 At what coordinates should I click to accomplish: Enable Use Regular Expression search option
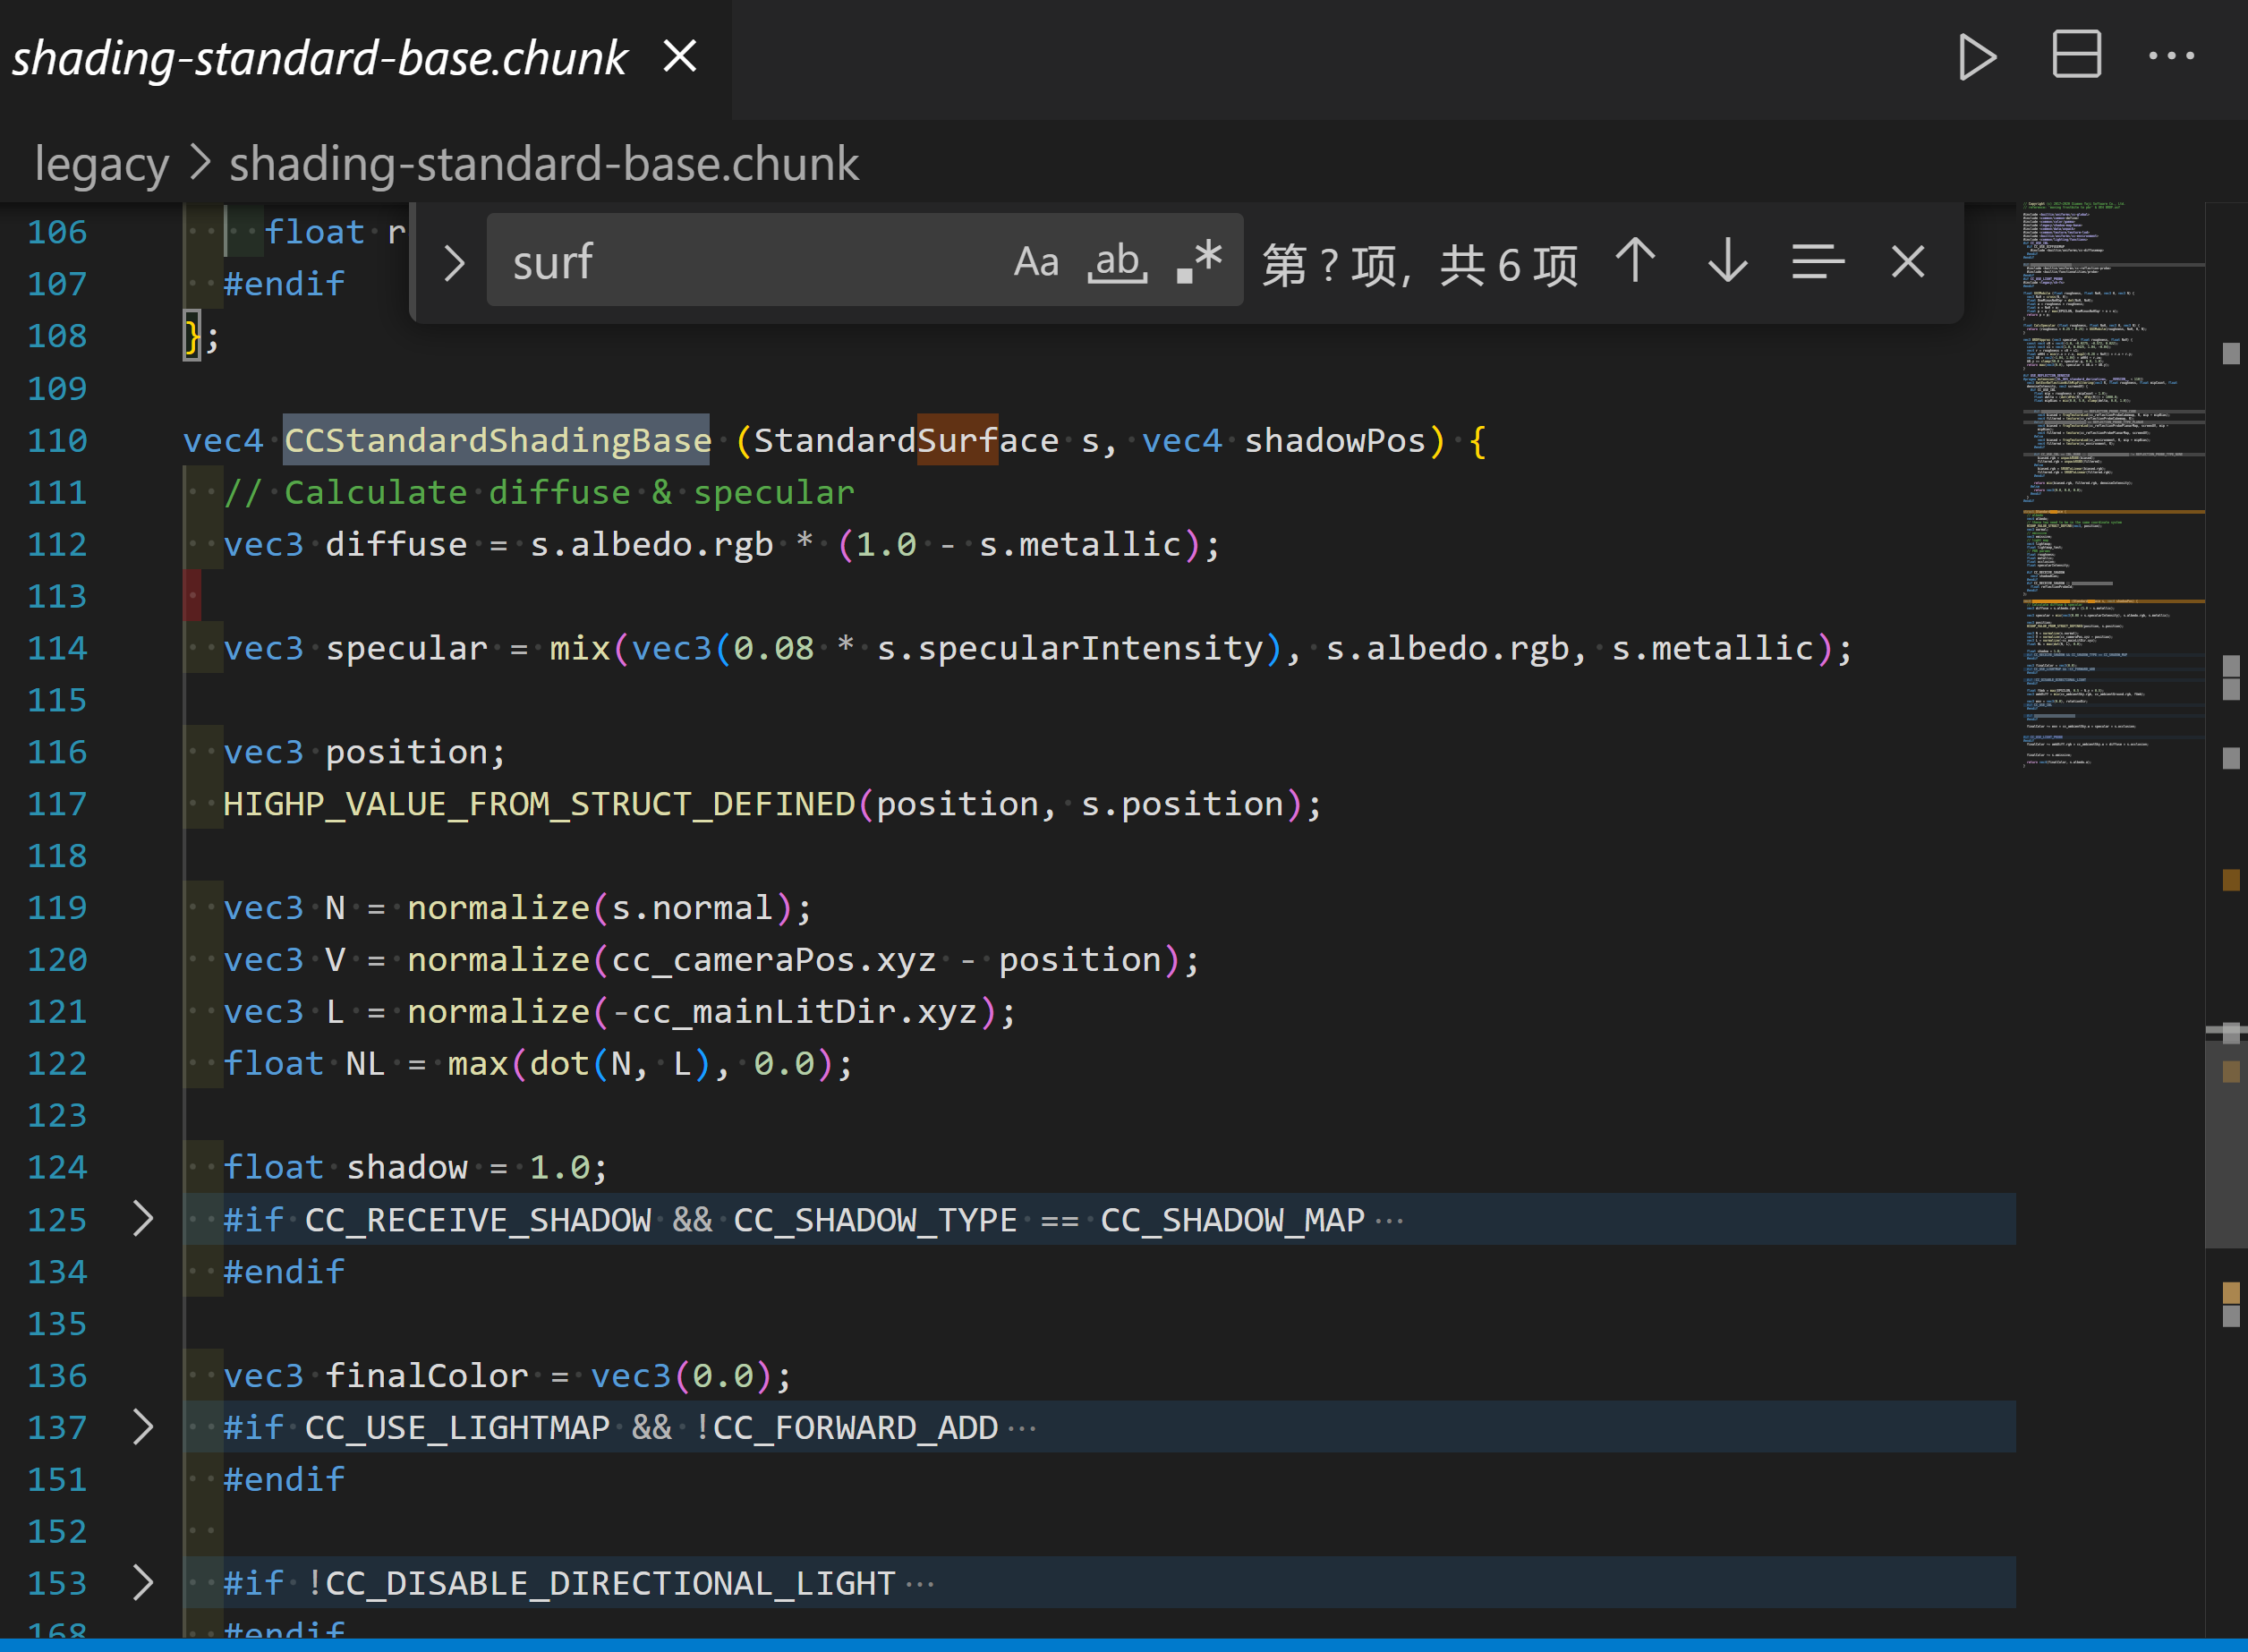point(1199,262)
